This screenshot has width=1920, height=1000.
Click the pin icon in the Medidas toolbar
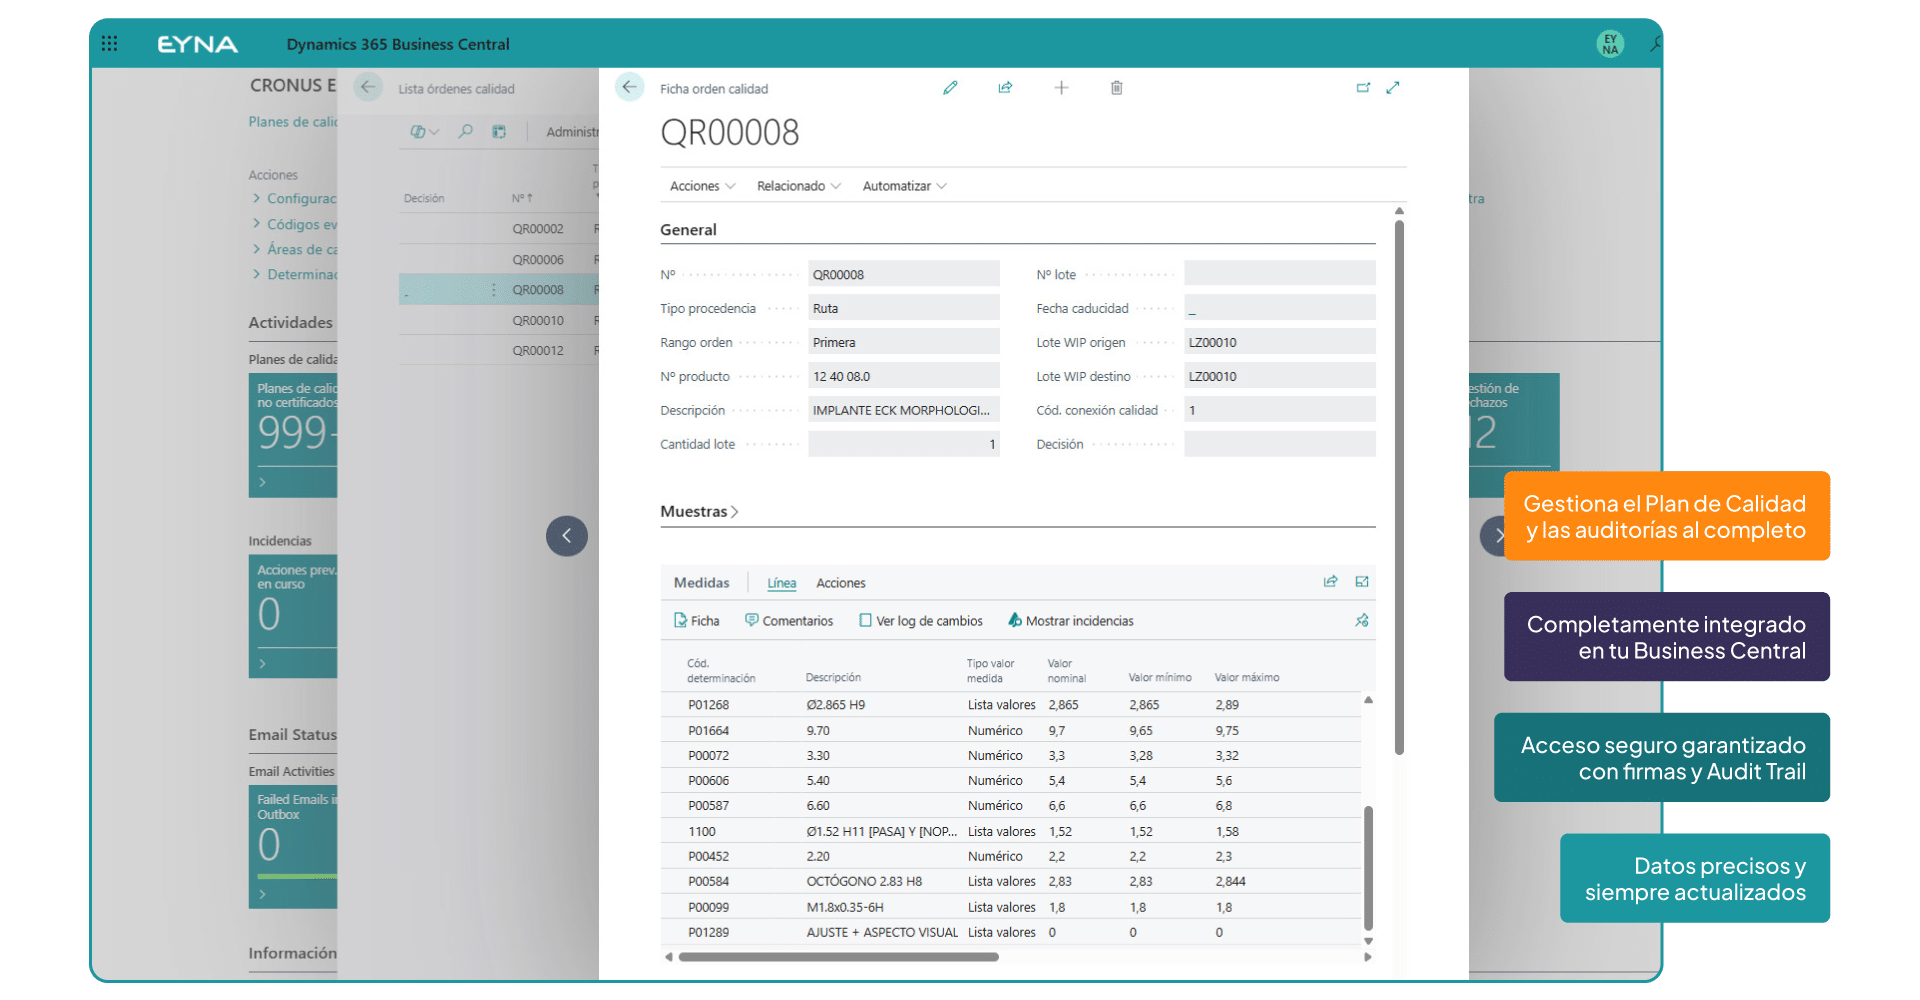click(x=1362, y=621)
